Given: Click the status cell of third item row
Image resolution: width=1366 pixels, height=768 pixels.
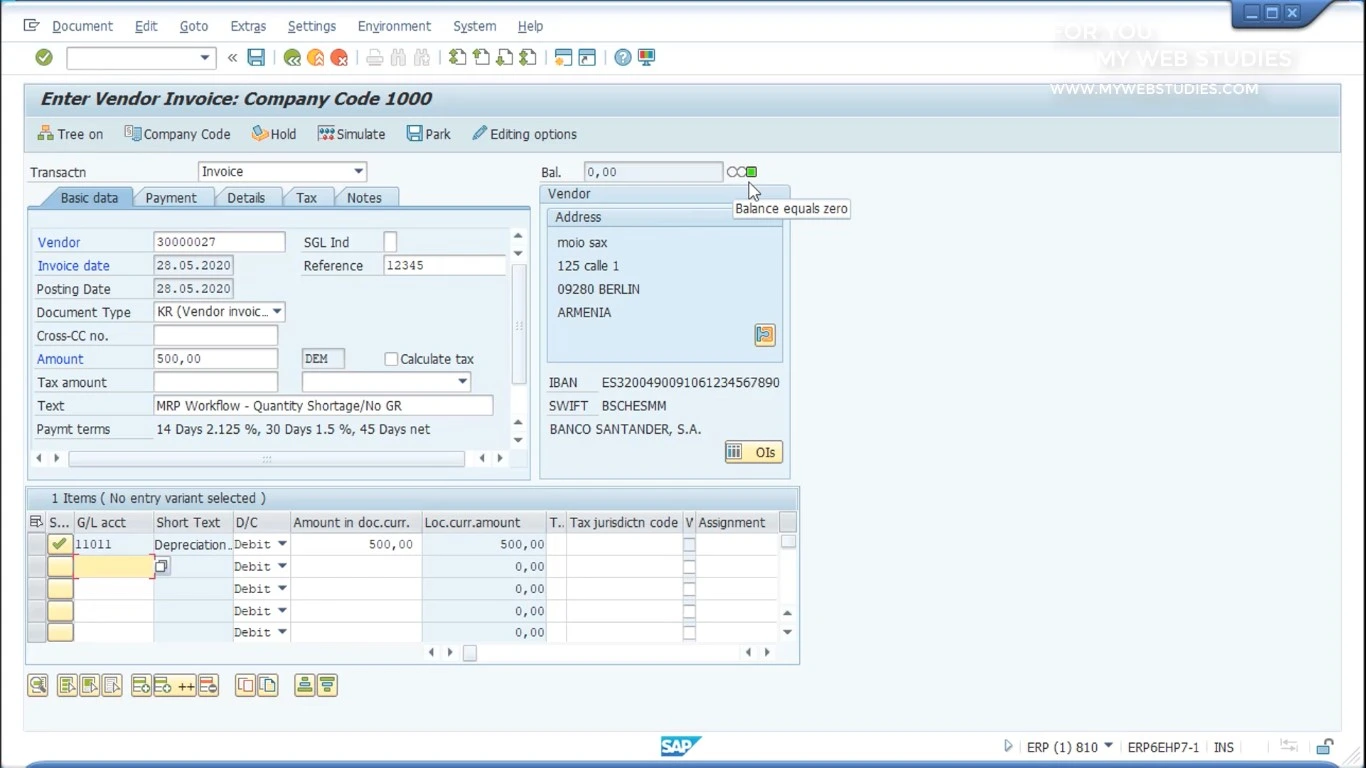Looking at the screenshot, I should point(60,589).
